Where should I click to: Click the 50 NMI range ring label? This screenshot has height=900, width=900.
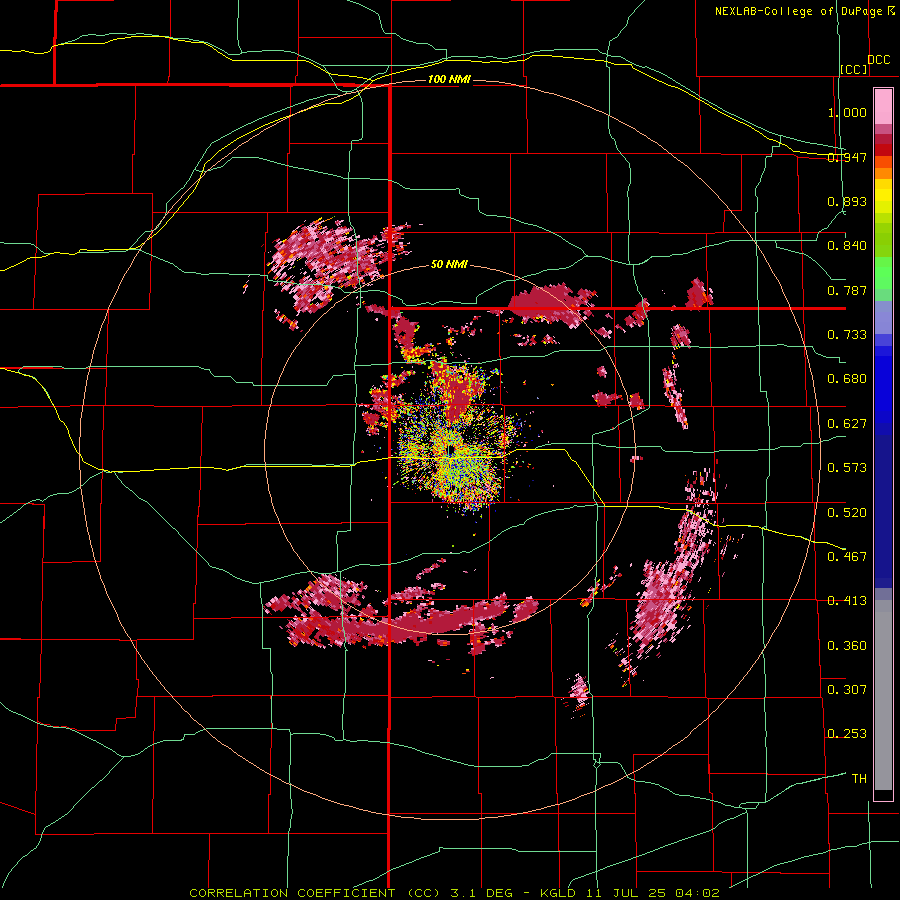(449, 265)
